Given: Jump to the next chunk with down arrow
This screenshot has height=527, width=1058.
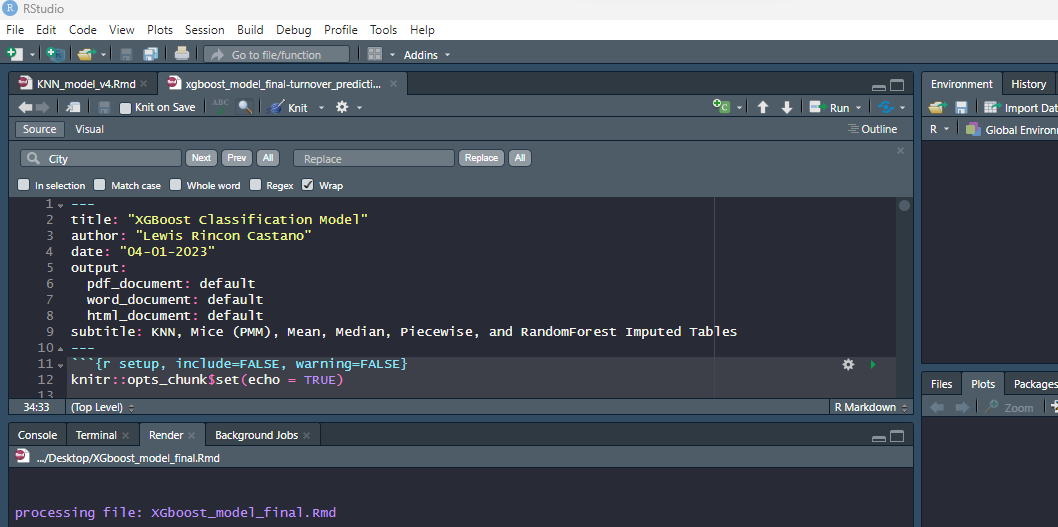Looking at the screenshot, I should click(x=787, y=107).
